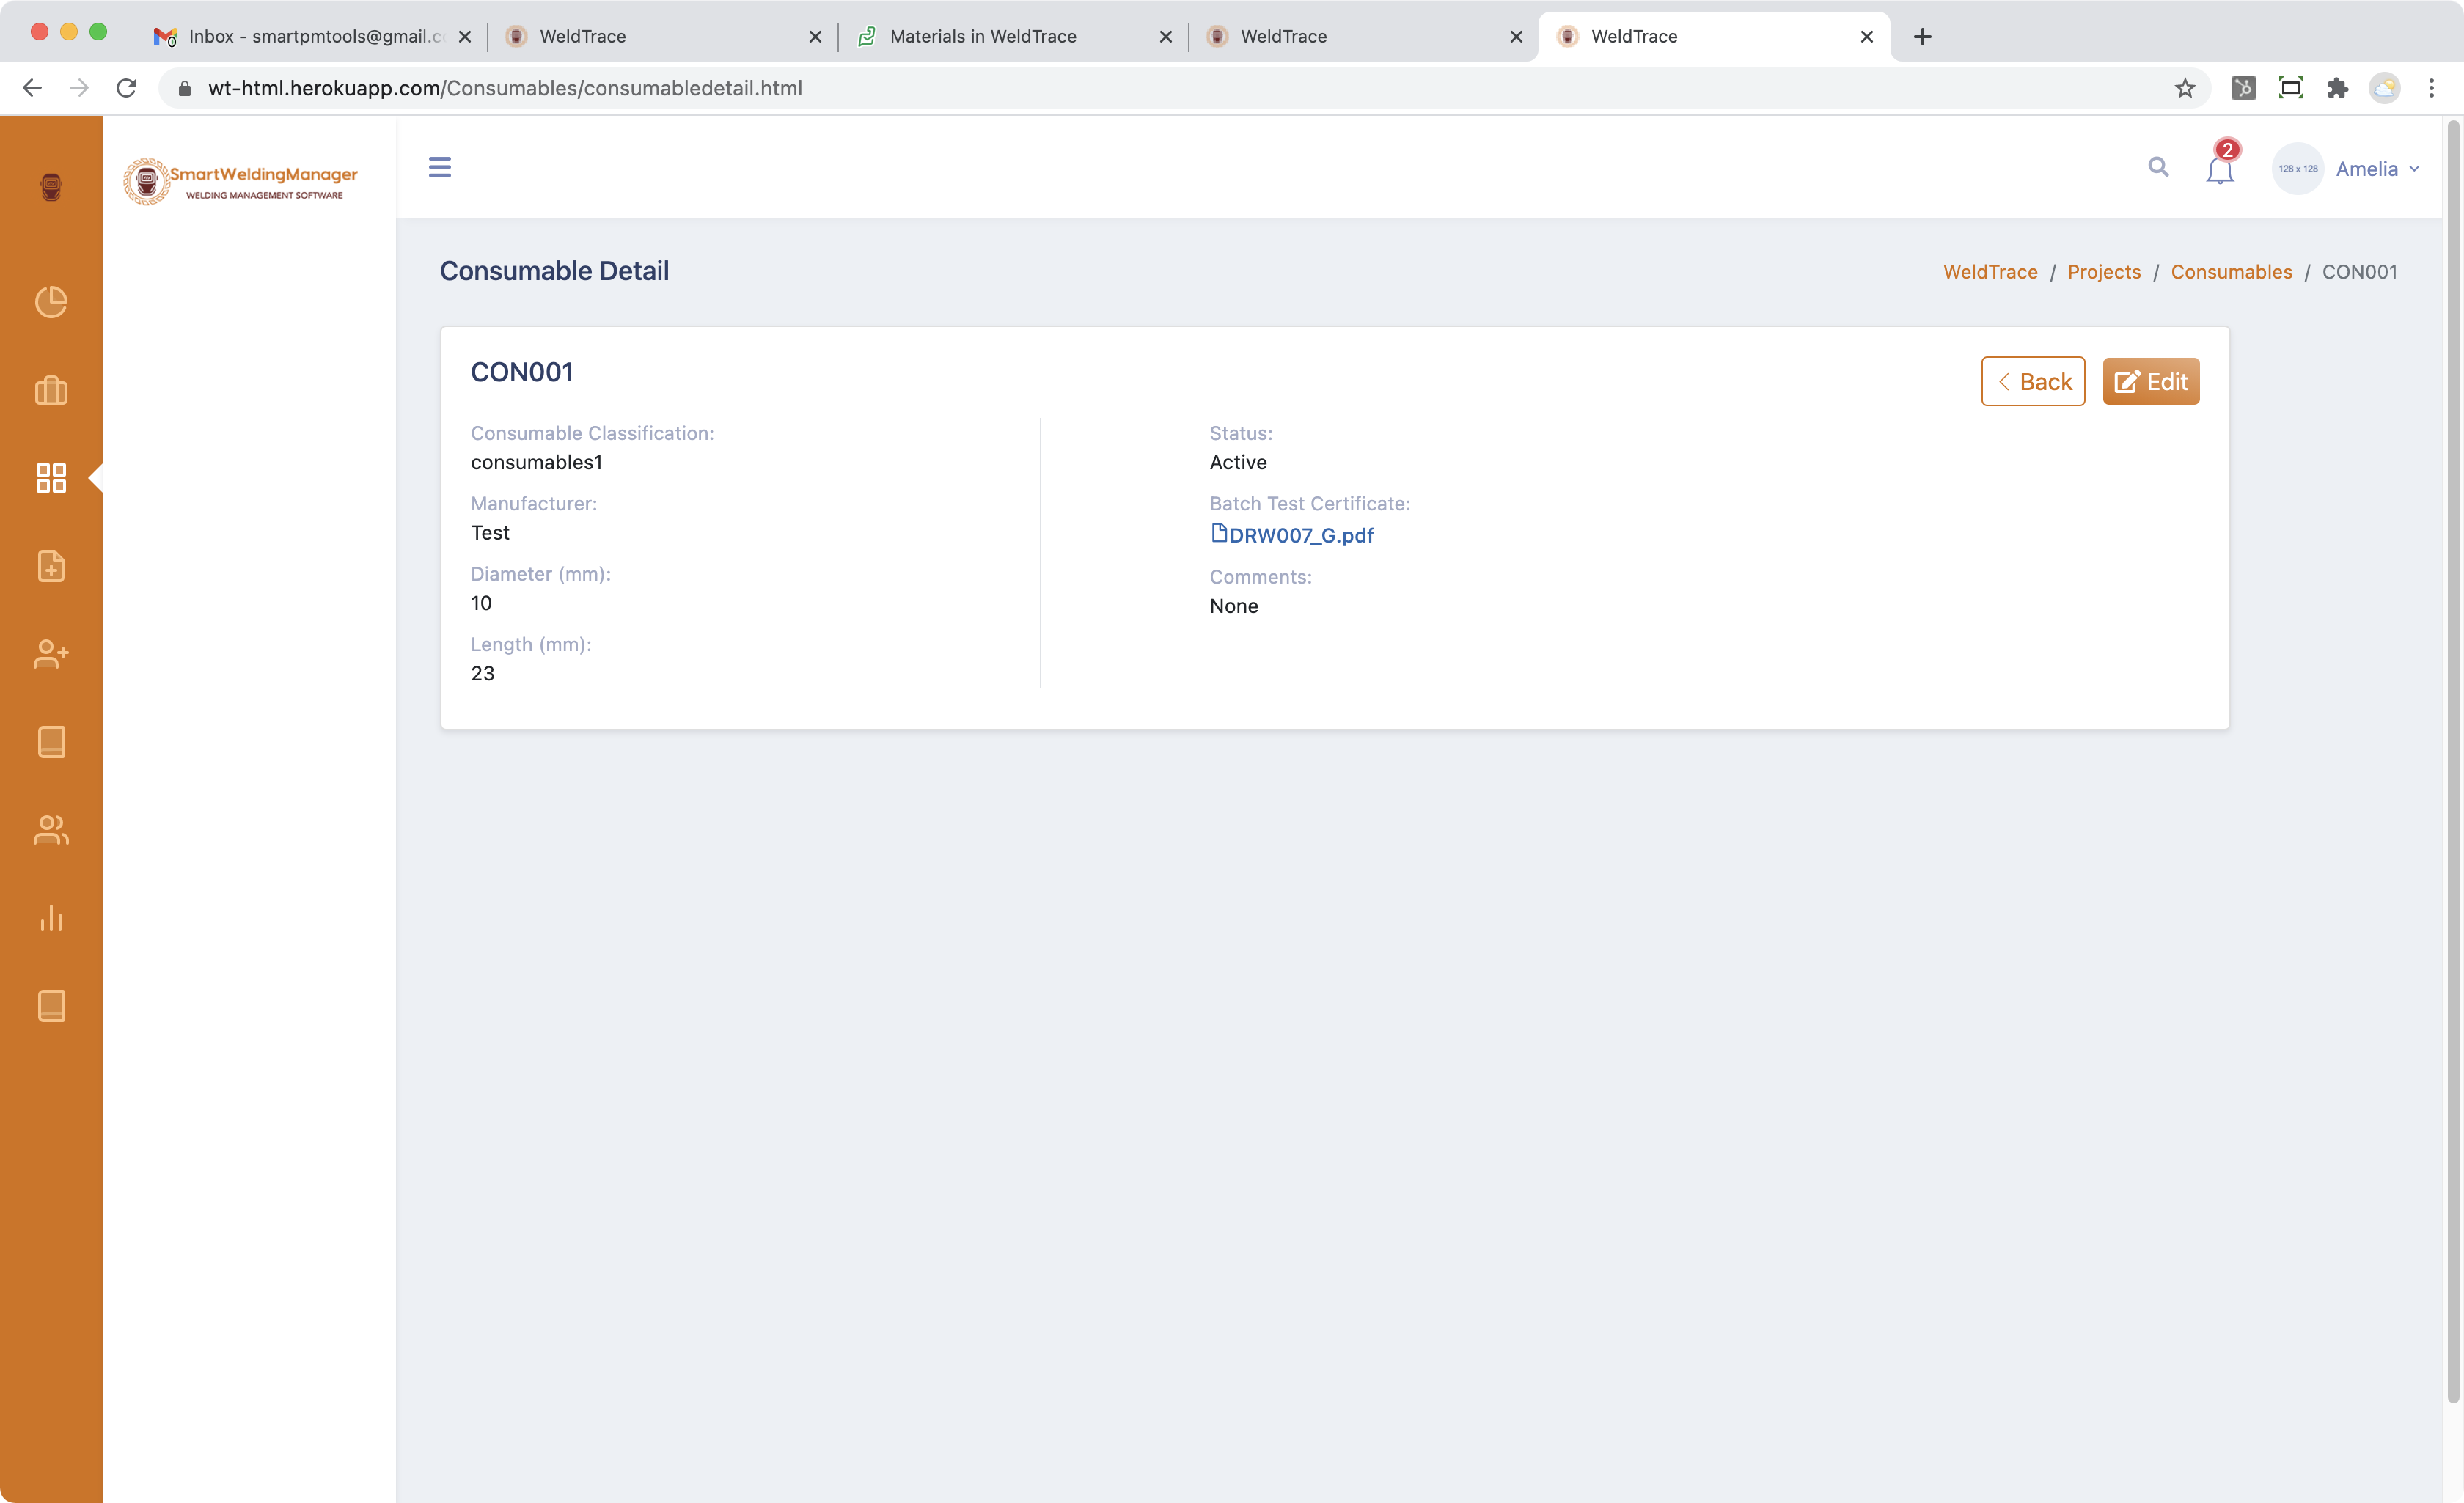Click the CON001 card heading

pyautogui.click(x=522, y=372)
